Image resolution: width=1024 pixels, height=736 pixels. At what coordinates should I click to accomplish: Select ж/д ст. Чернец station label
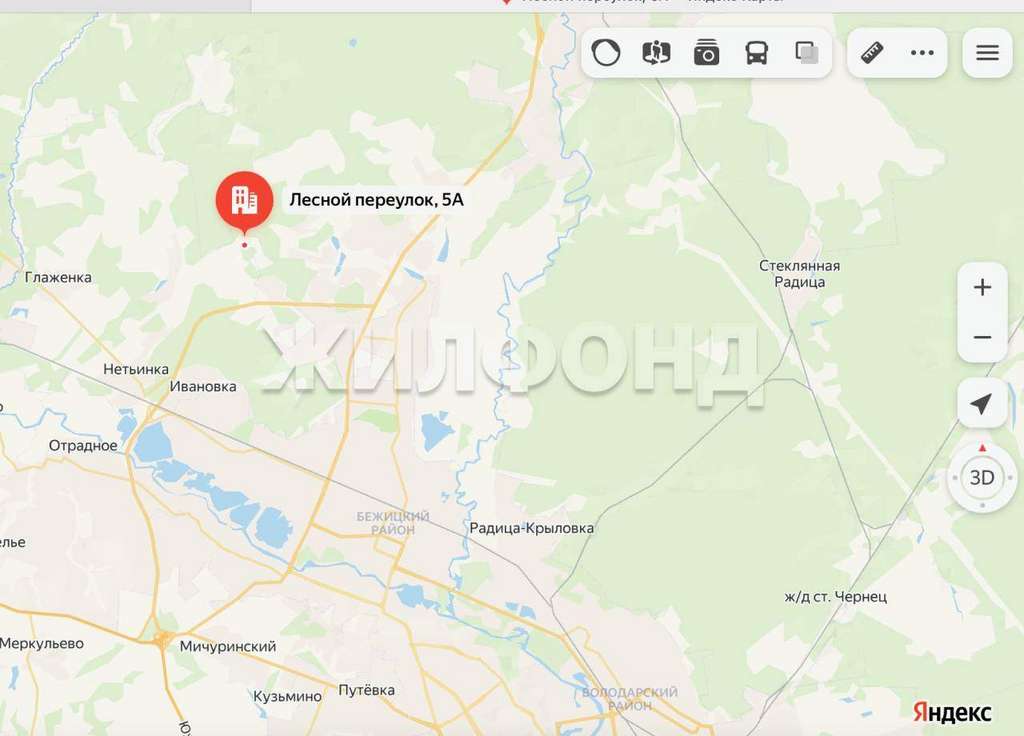(835, 597)
